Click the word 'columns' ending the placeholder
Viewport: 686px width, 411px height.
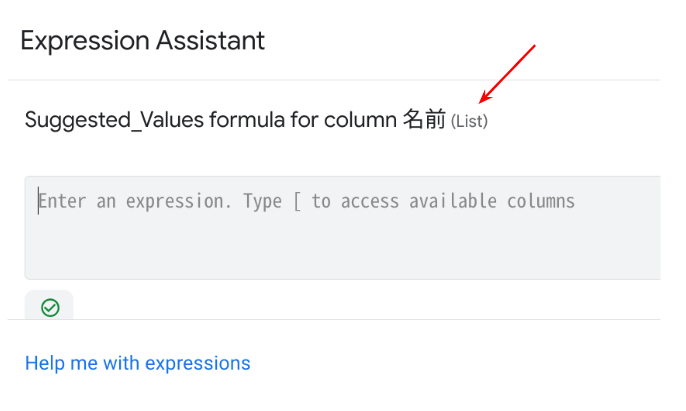click(541, 201)
